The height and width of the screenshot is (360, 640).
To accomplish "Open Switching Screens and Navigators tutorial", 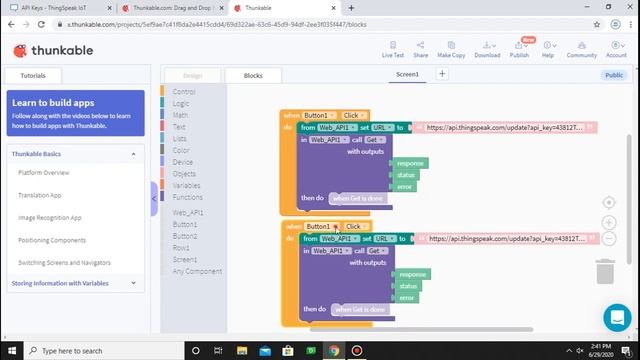I will 64,262.
